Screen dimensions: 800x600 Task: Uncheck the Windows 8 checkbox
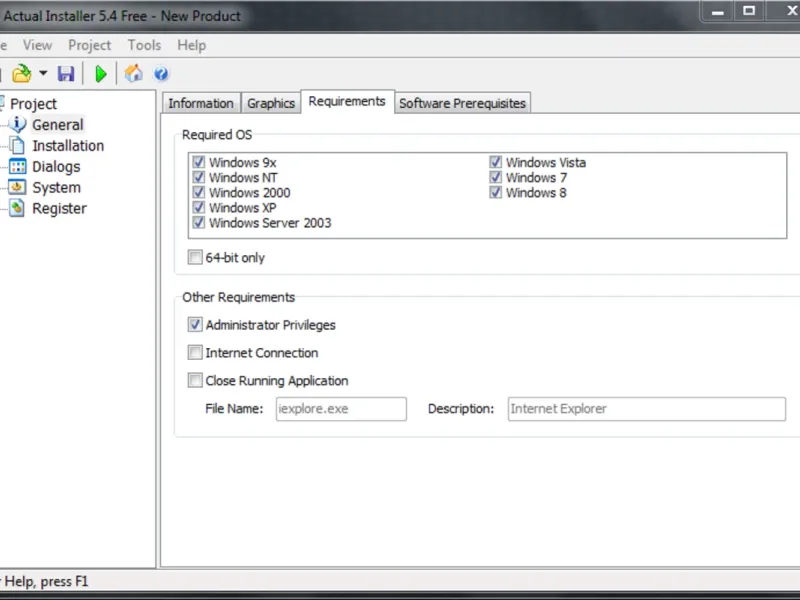click(x=495, y=192)
